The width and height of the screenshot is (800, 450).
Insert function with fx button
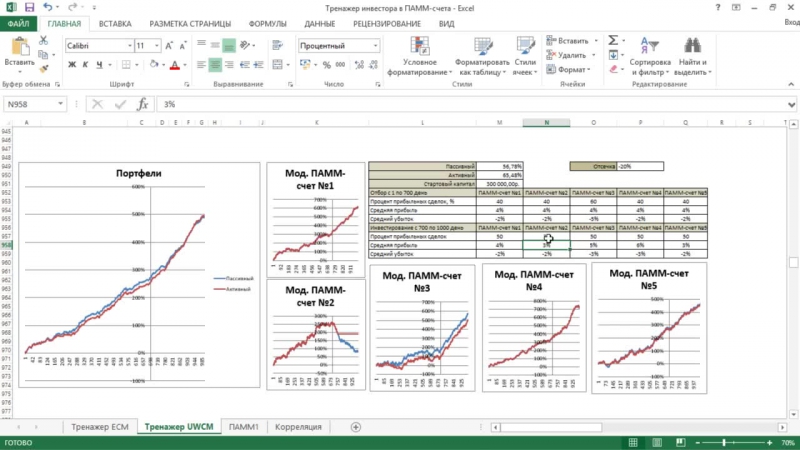143,104
